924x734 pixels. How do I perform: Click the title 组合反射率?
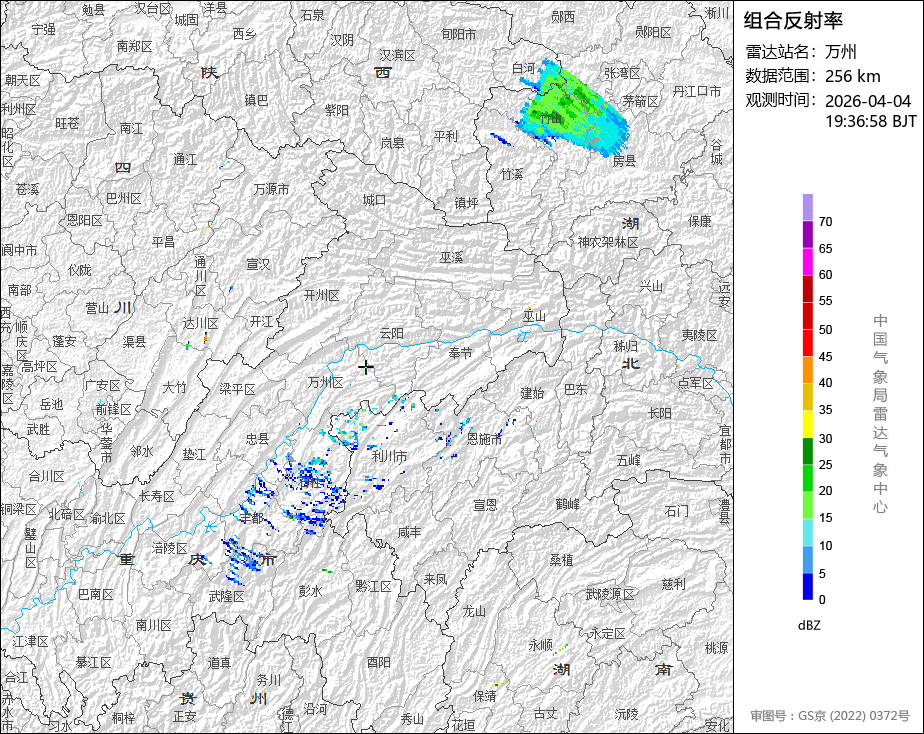pyautogui.click(x=793, y=21)
